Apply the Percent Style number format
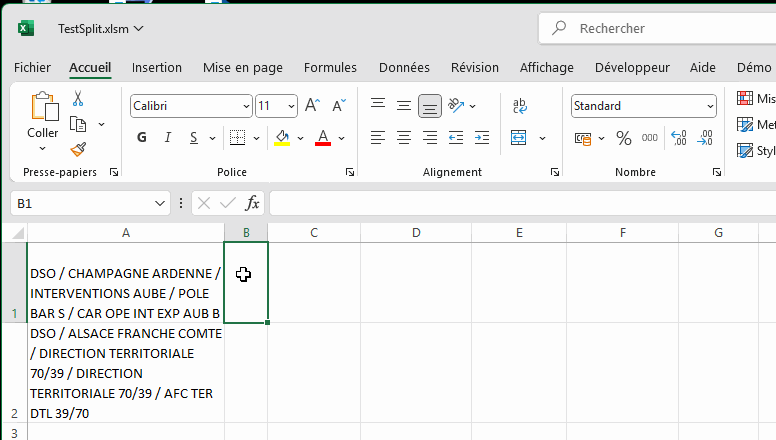This screenshot has width=776, height=440. pyautogui.click(x=623, y=138)
